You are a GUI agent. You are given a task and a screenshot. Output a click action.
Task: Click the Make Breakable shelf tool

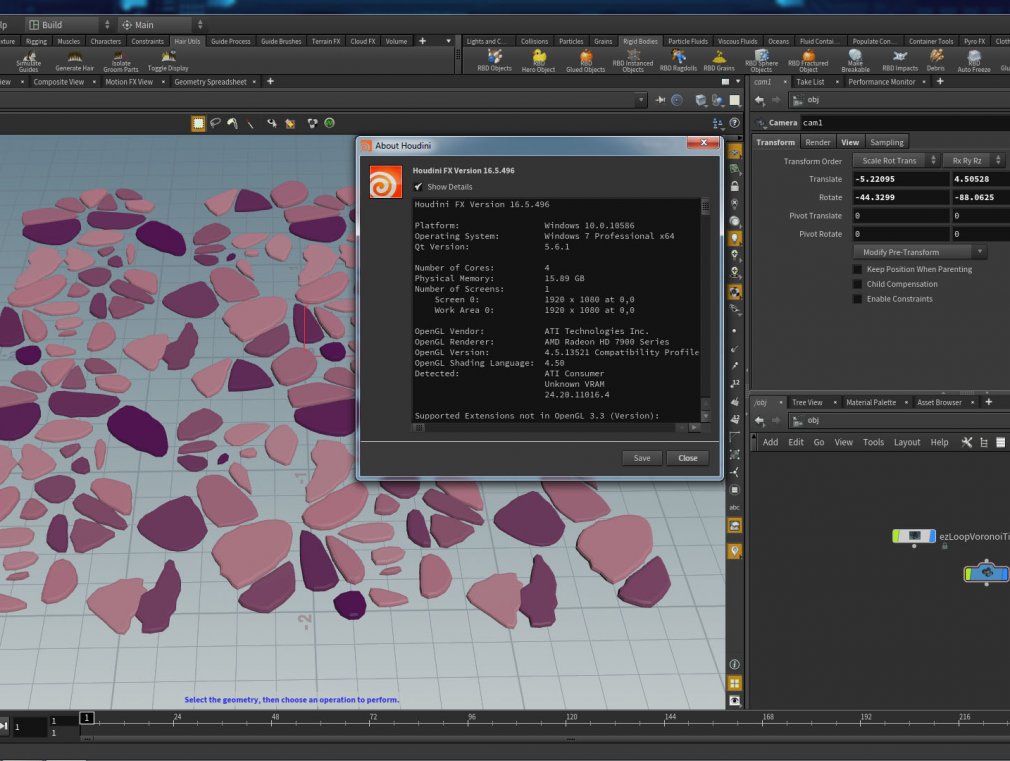point(855,61)
